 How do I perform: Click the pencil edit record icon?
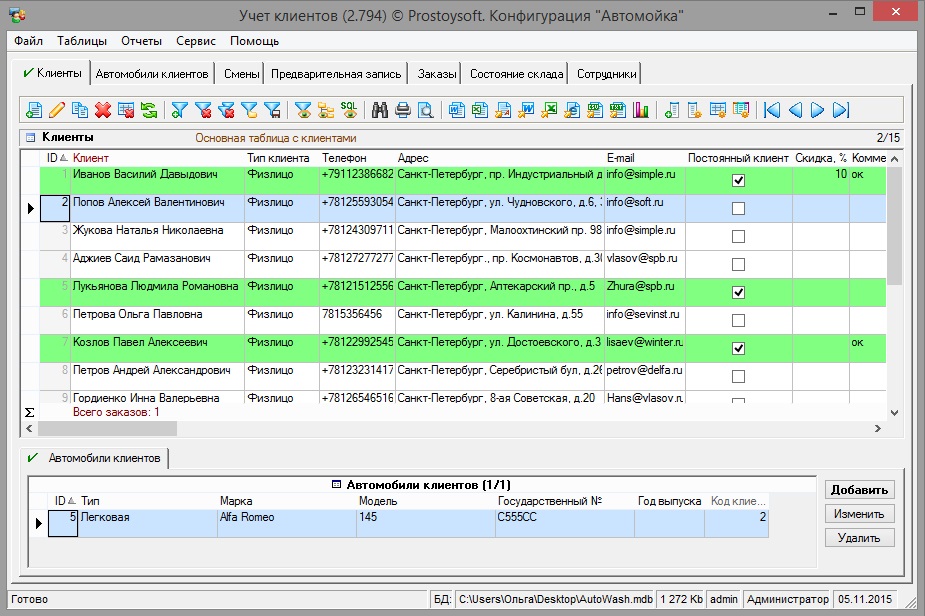click(57, 110)
